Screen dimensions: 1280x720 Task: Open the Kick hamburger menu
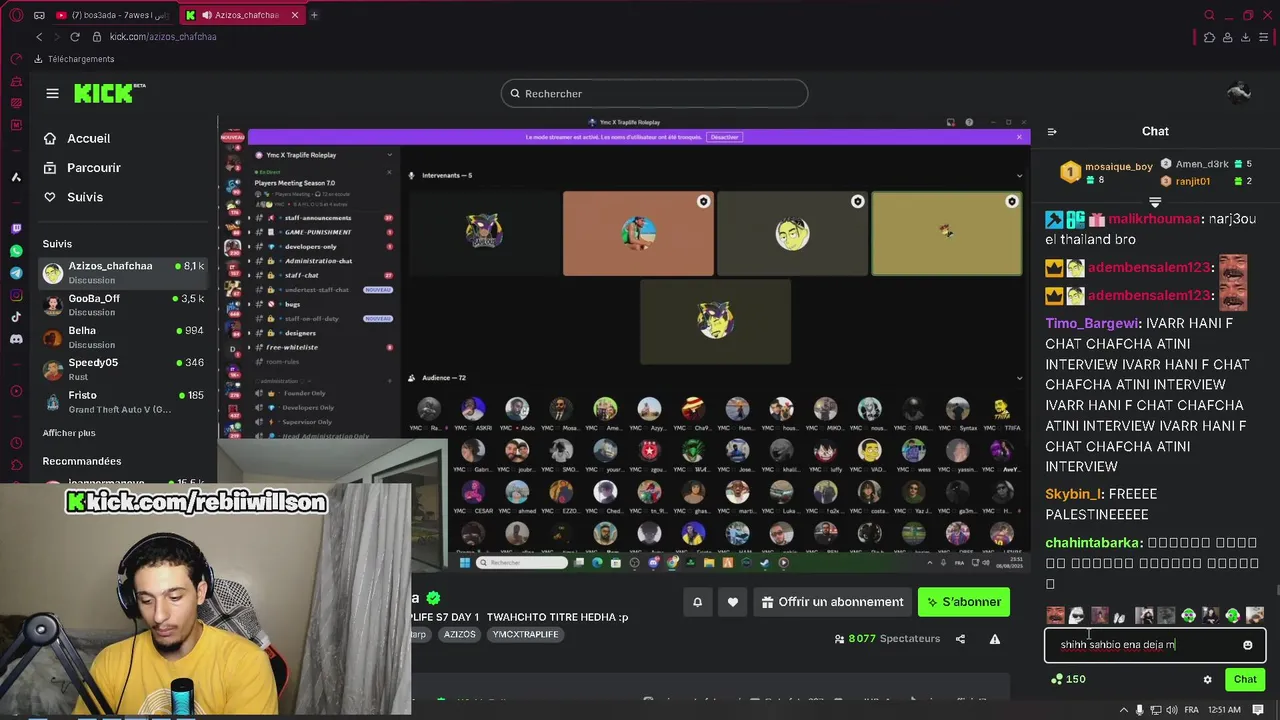(52, 93)
